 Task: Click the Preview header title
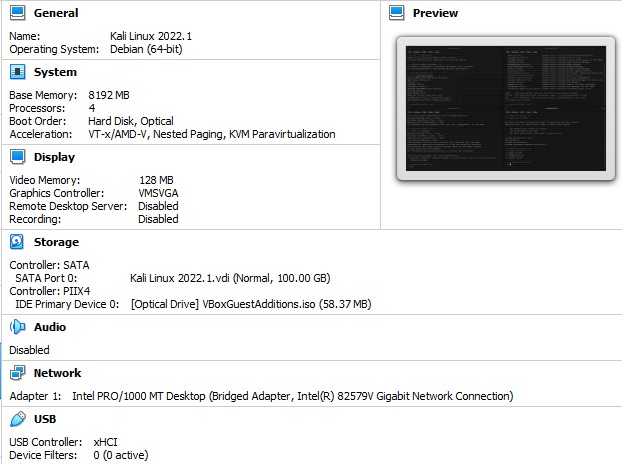pos(435,13)
